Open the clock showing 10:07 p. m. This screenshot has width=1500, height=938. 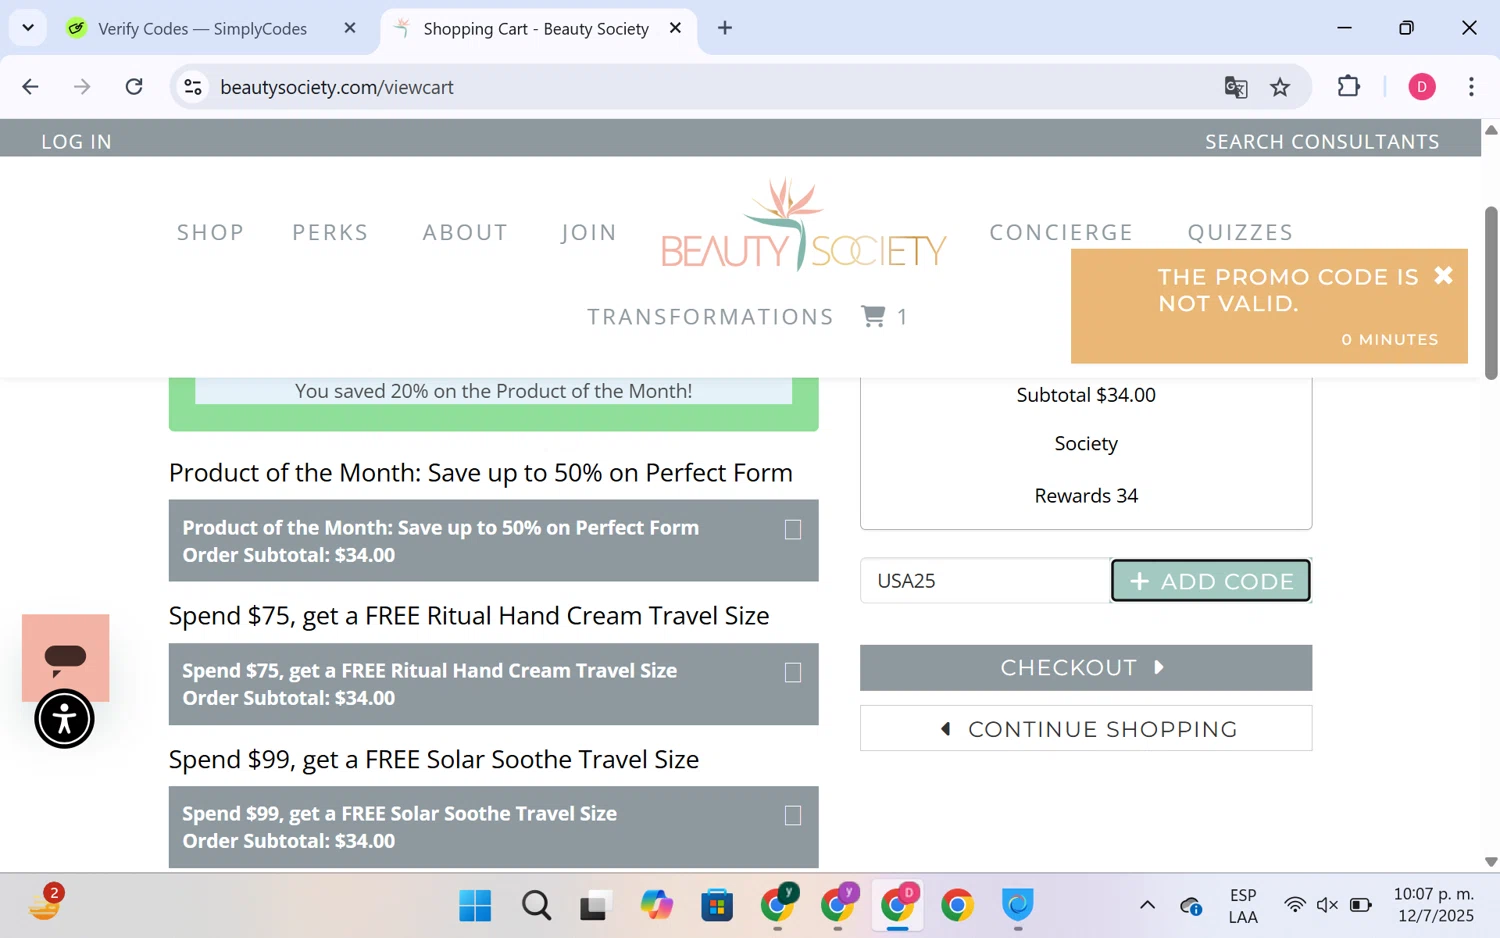pyautogui.click(x=1434, y=905)
